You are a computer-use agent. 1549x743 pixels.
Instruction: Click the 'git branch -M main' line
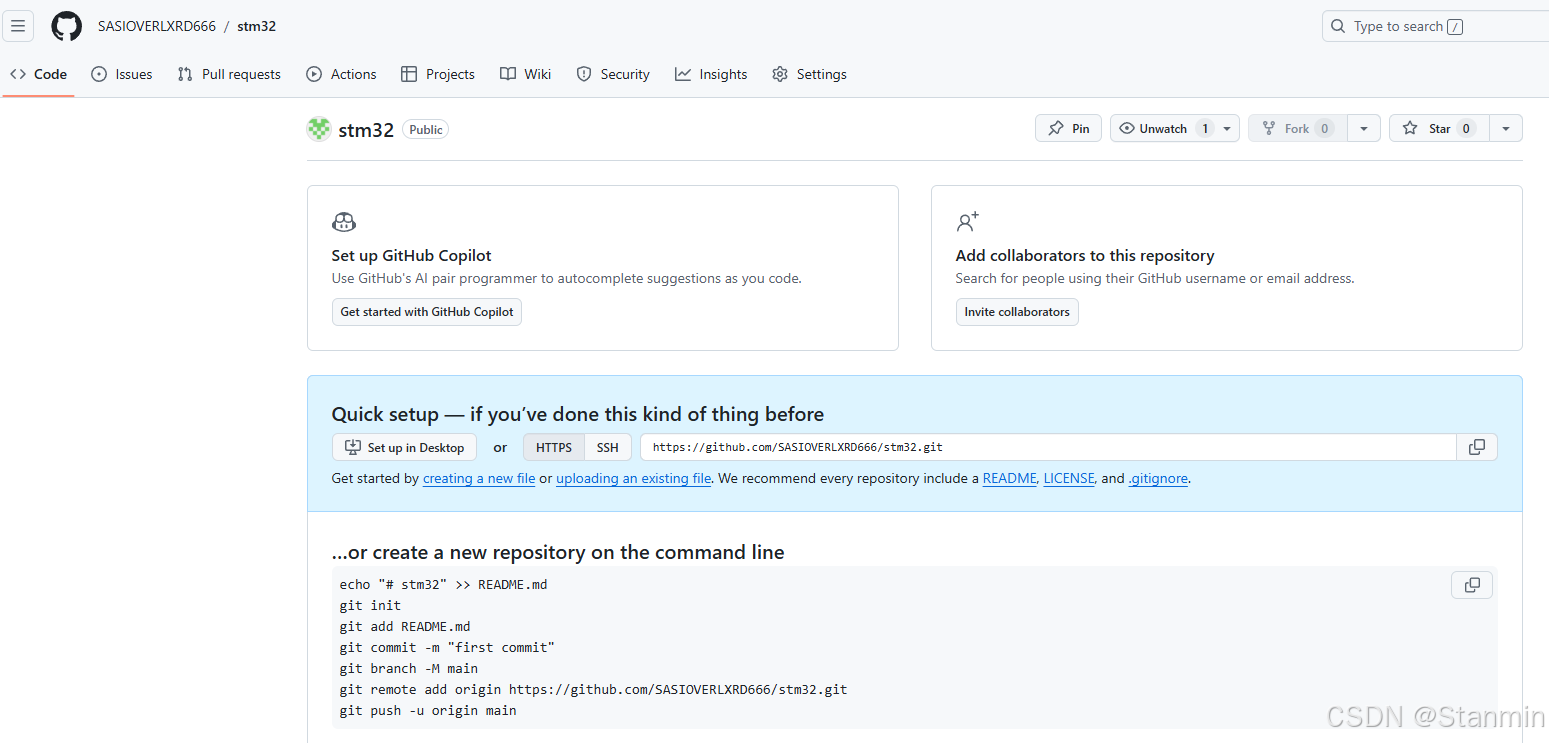coord(409,668)
